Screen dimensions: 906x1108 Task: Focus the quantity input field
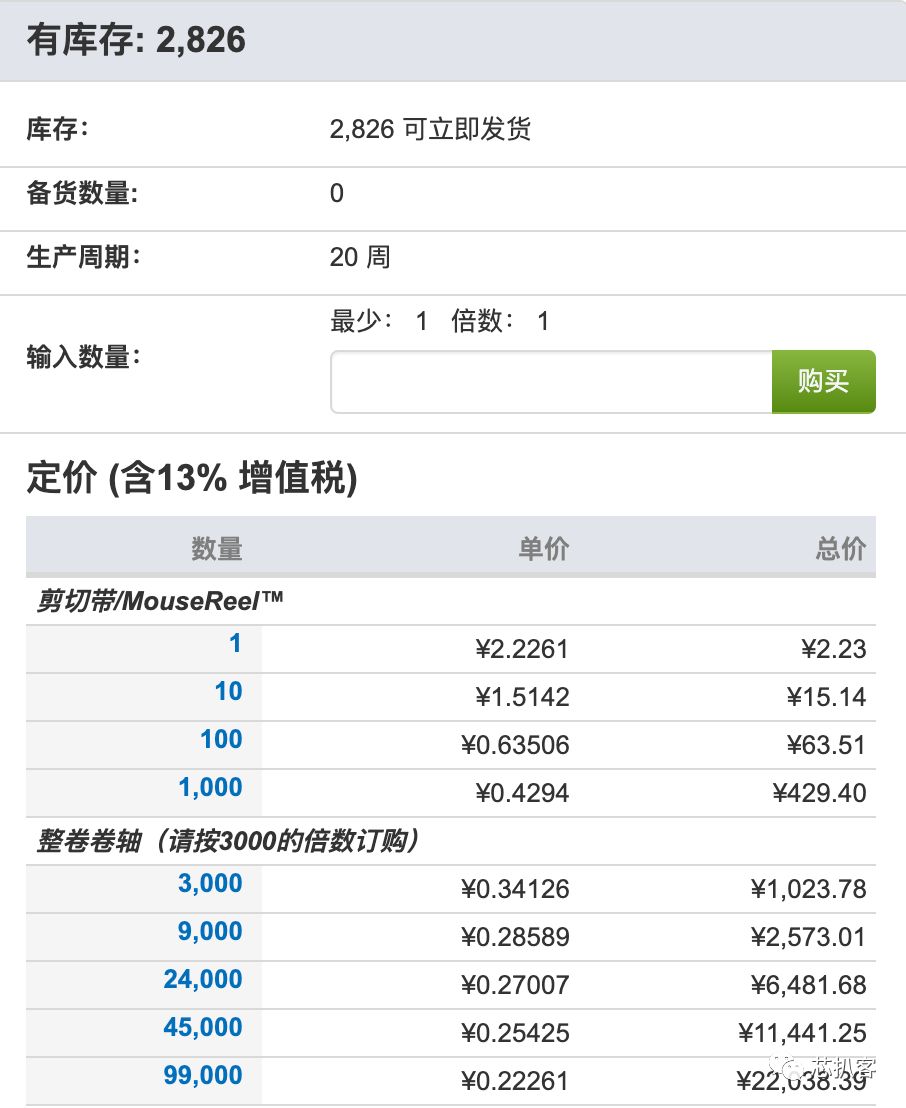click(551, 382)
